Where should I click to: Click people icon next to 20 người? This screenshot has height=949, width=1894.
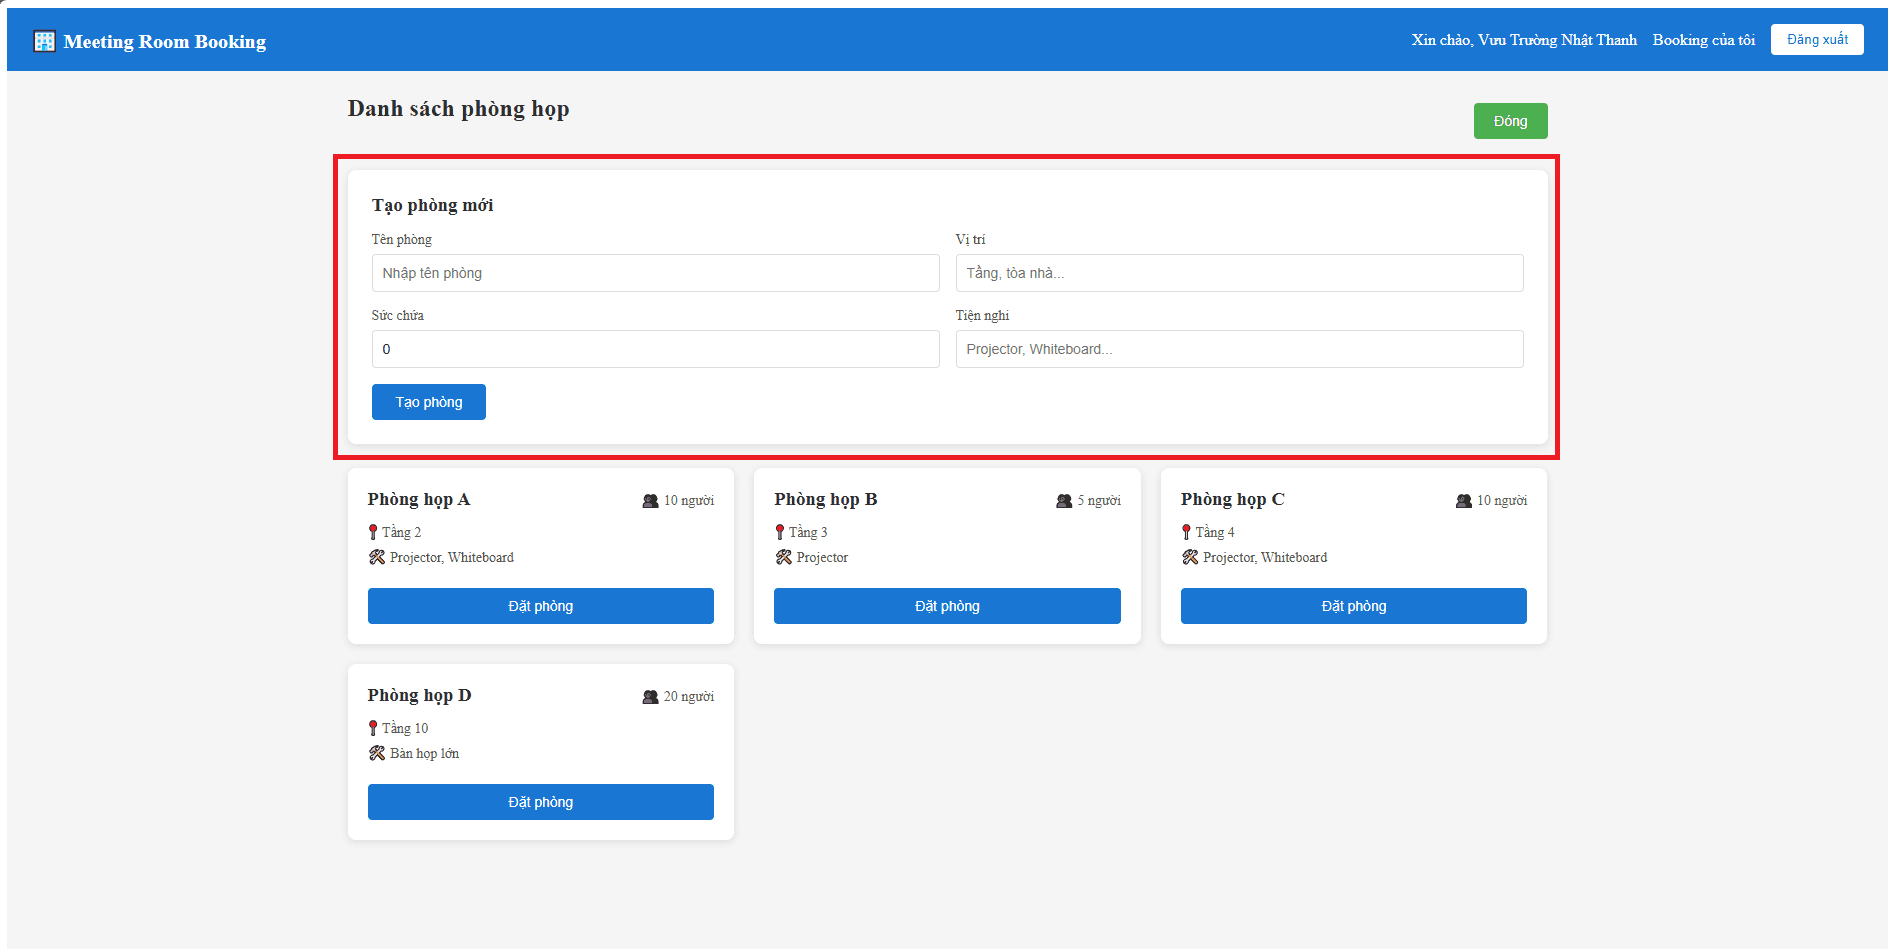650,697
